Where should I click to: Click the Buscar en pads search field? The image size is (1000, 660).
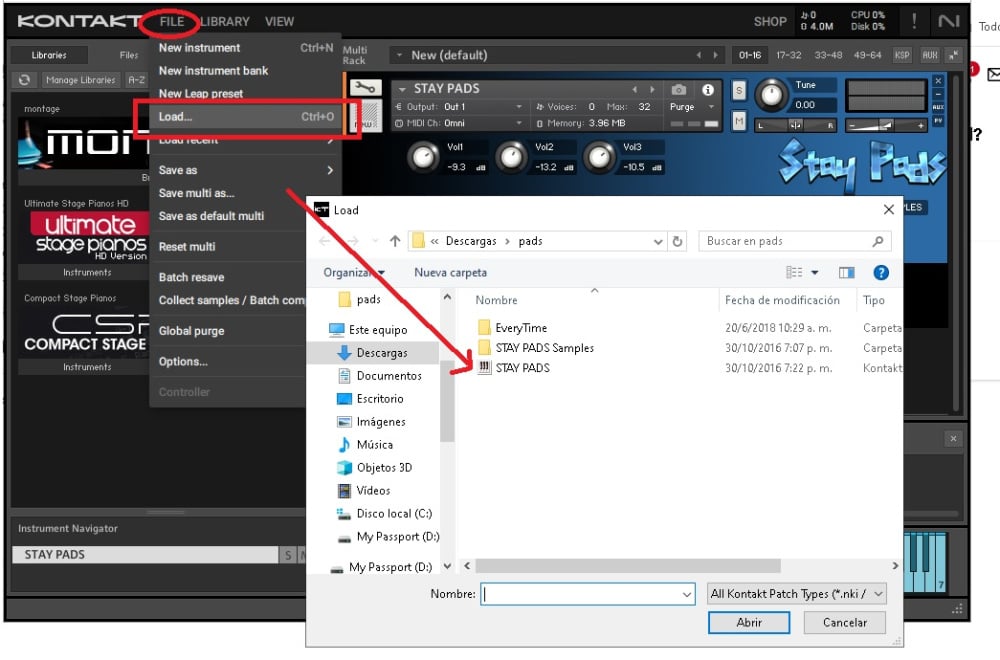(x=795, y=241)
